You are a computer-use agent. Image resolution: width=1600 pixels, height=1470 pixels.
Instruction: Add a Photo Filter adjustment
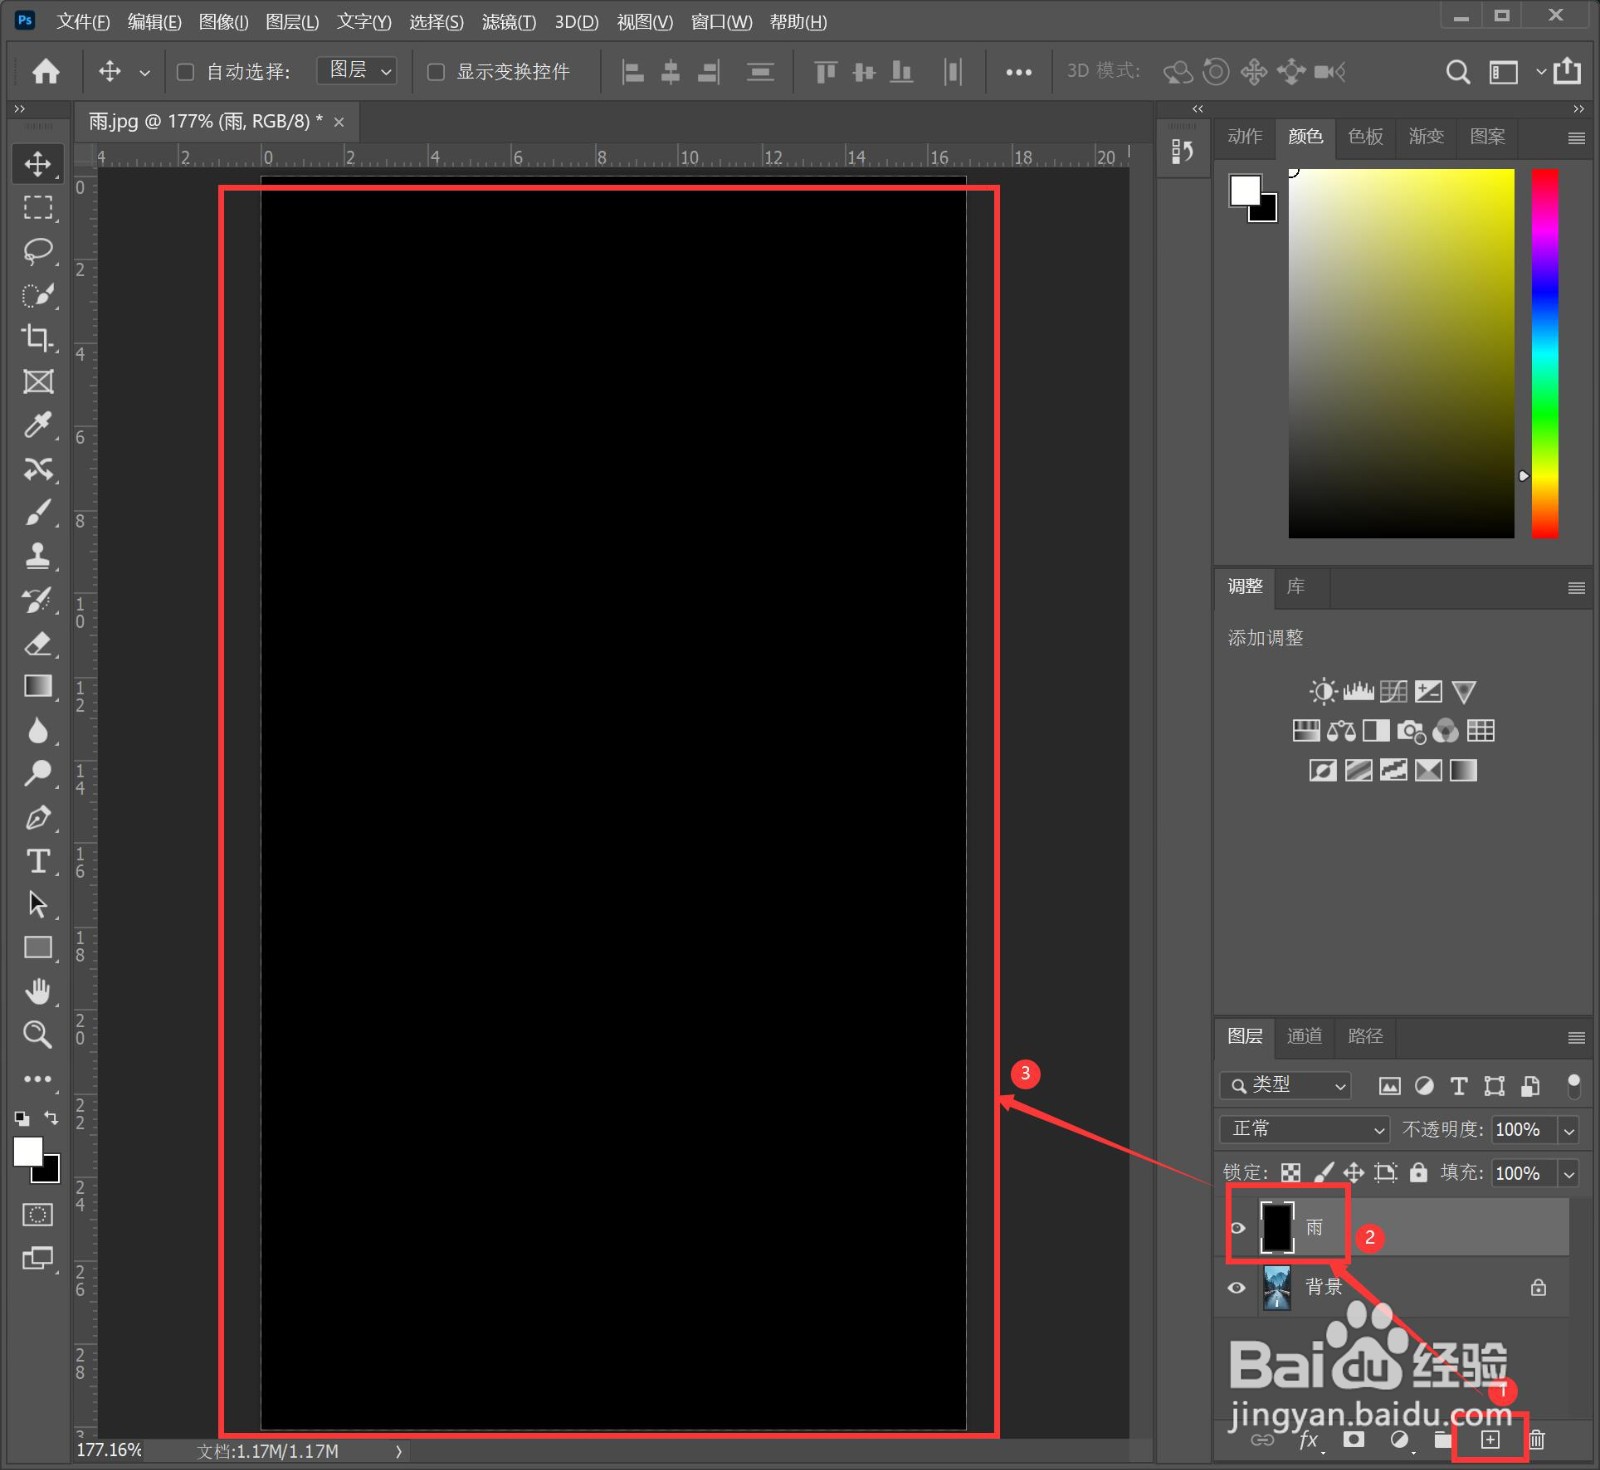click(1411, 731)
